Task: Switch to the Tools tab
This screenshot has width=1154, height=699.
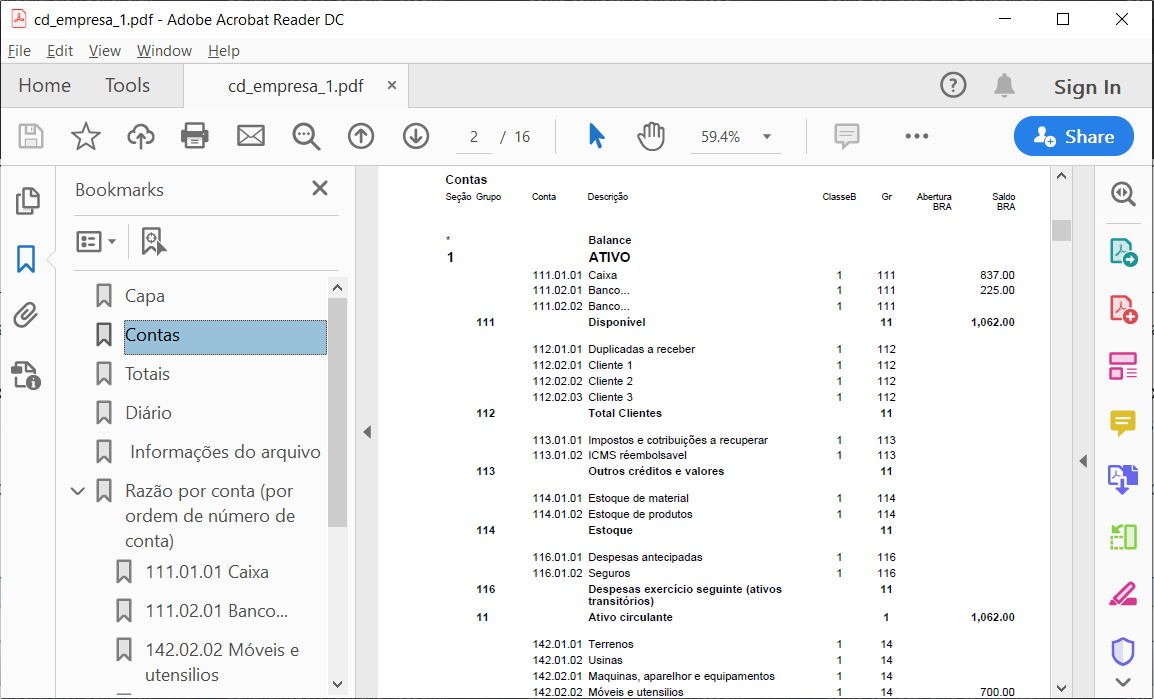Action: point(127,85)
